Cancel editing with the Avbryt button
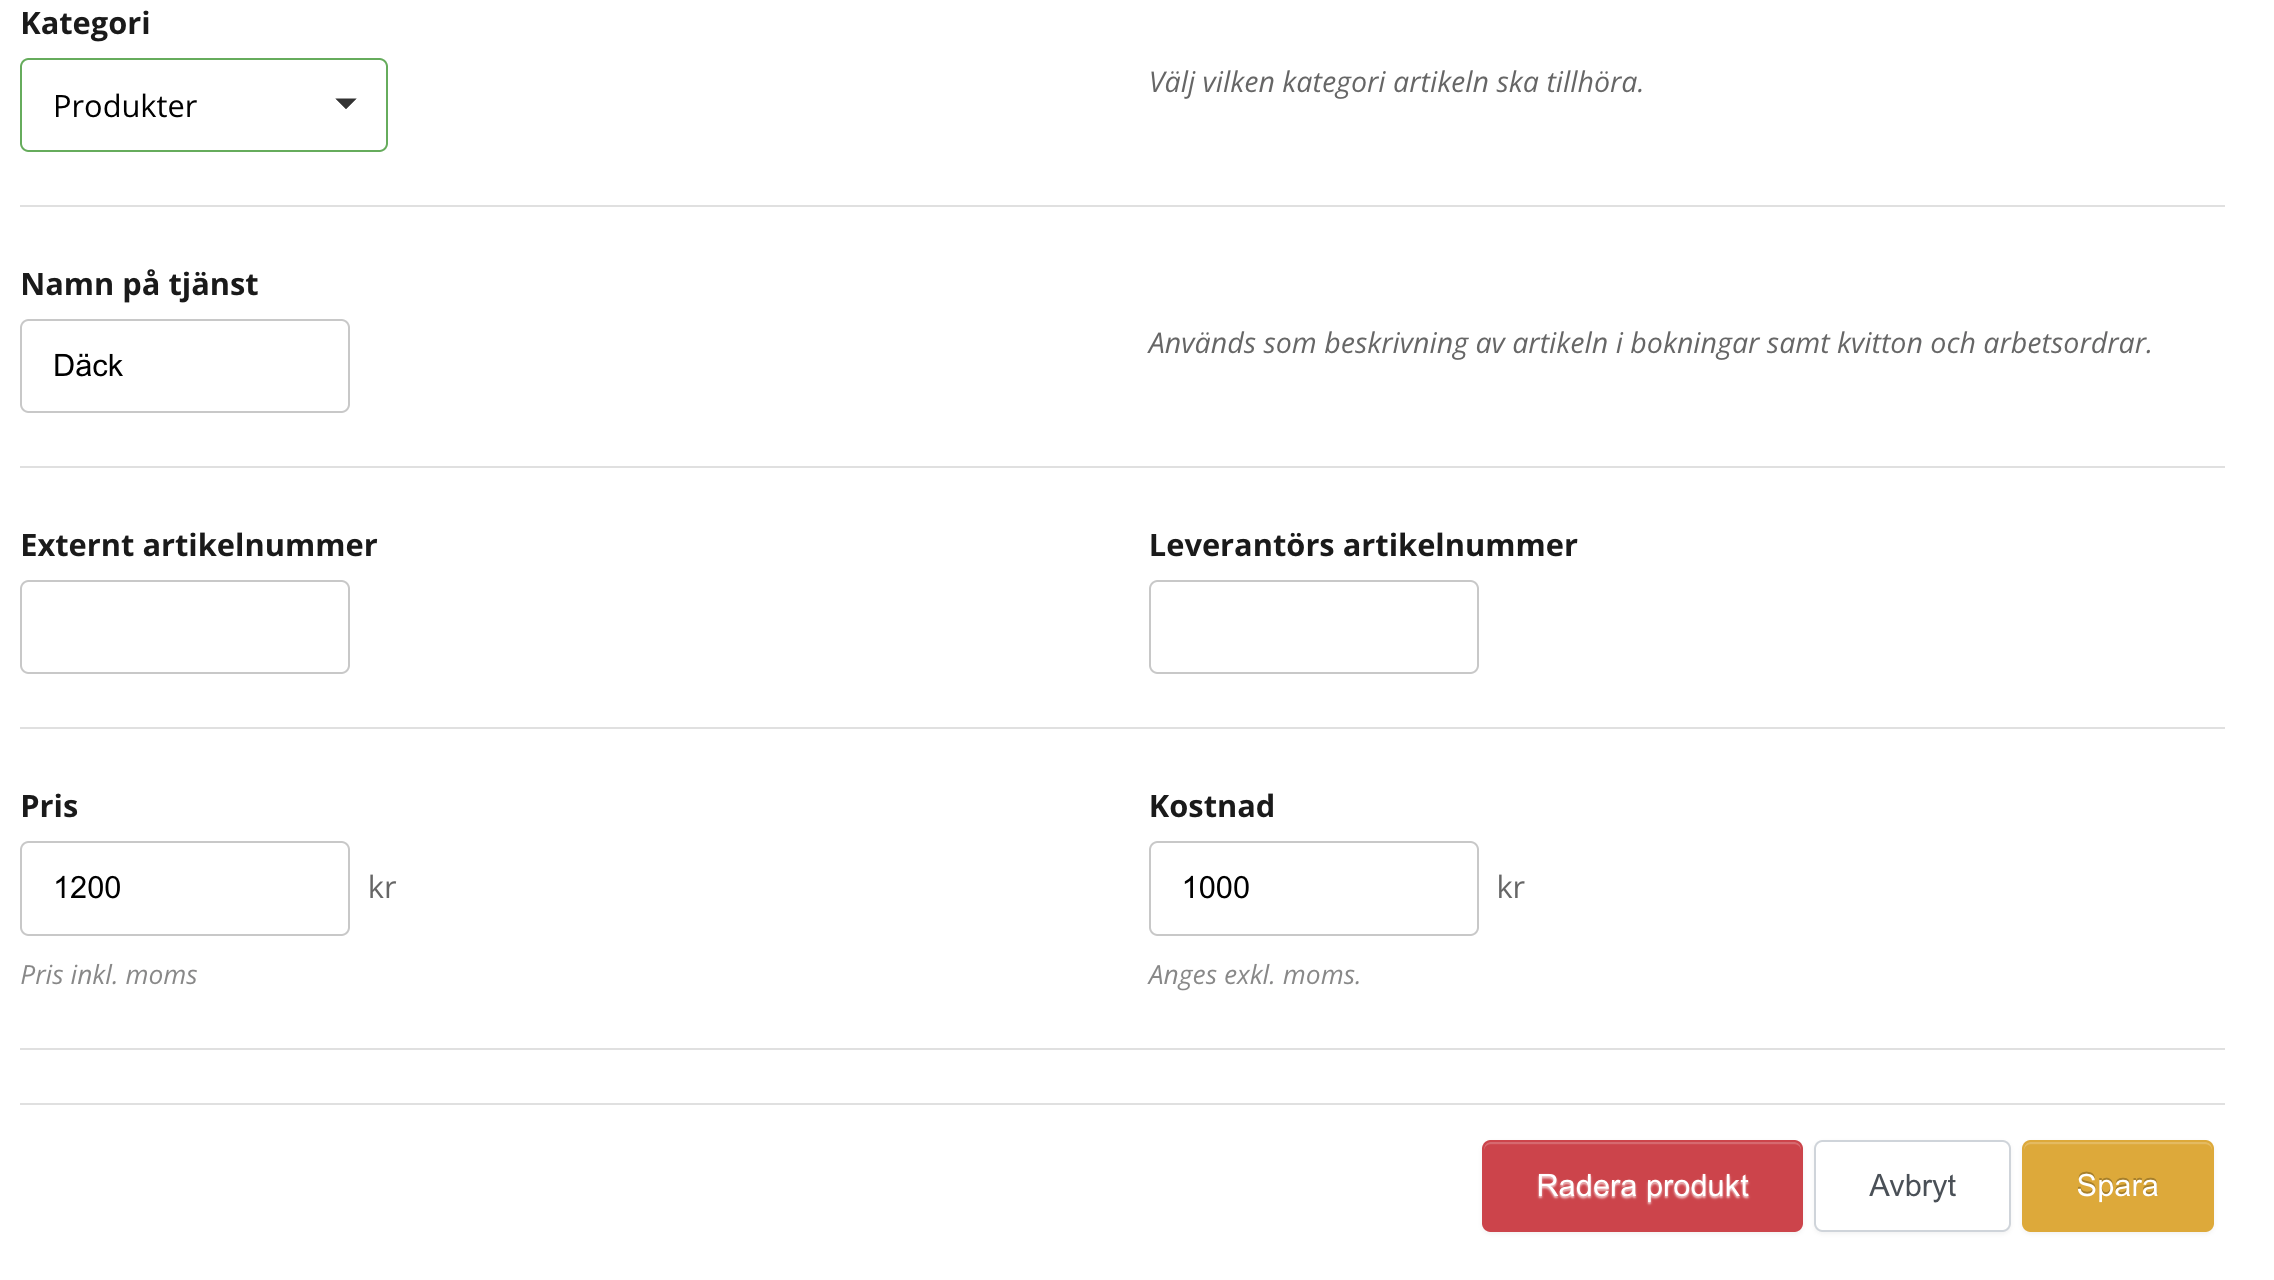 click(1911, 1186)
